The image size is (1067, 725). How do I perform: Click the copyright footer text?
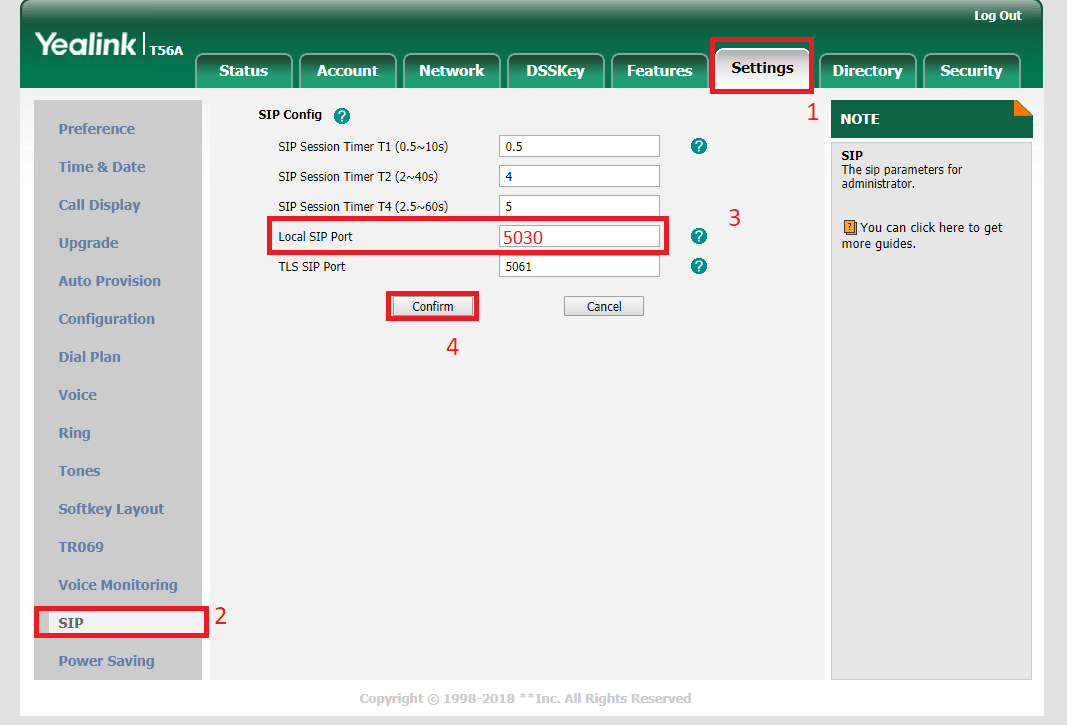tap(525, 698)
